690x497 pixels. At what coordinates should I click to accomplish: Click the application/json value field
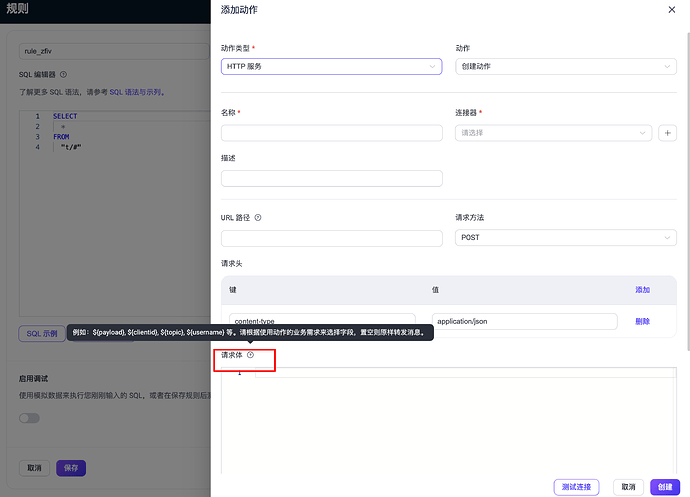(x=524, y=321)
